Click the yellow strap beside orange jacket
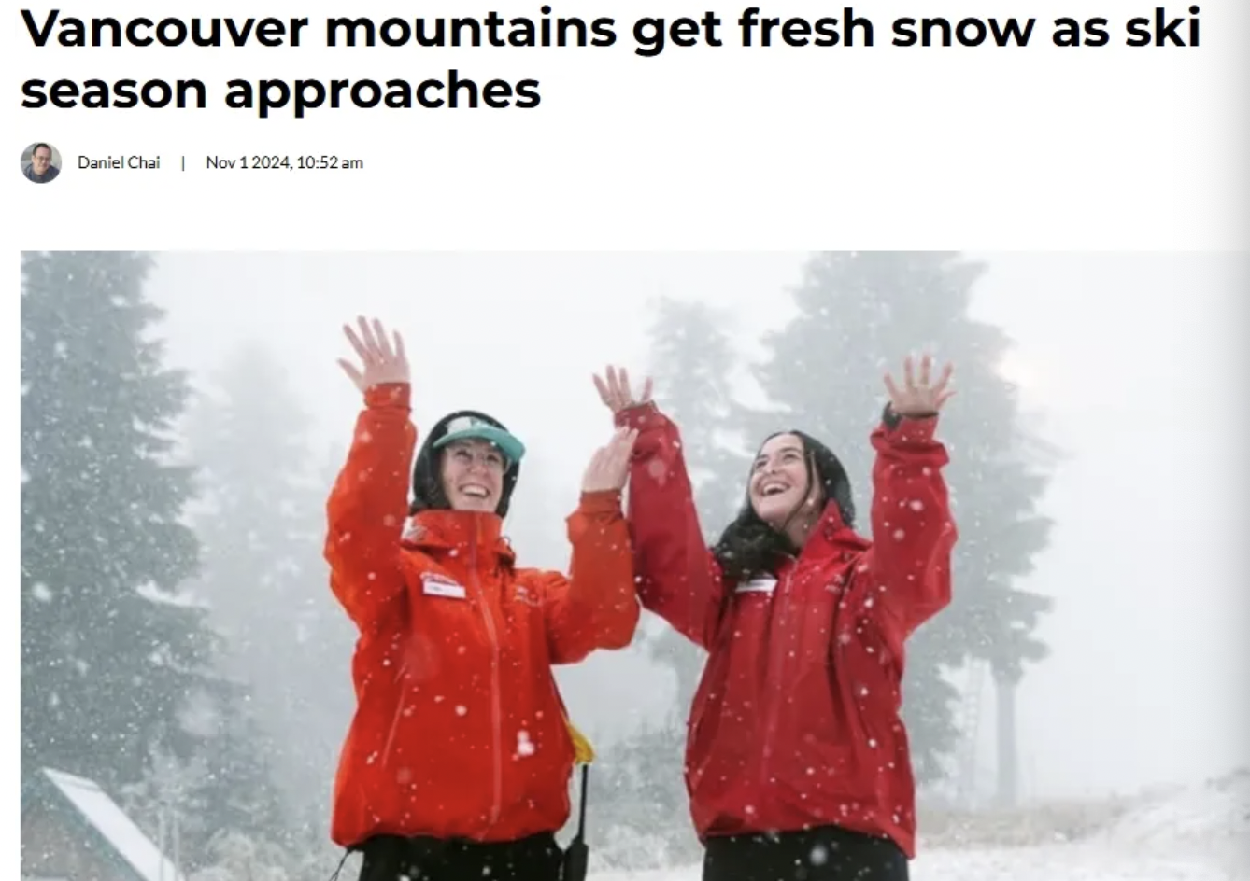This screenshot has width=1250, height=881. point(581,744)
